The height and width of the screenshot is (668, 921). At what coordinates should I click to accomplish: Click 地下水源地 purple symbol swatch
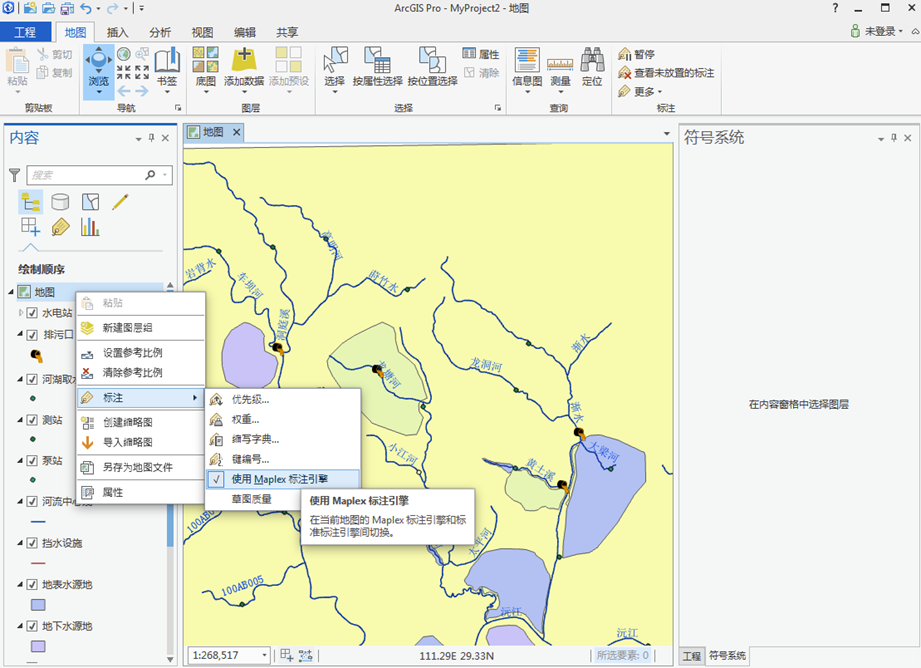[x=38, y=646]
